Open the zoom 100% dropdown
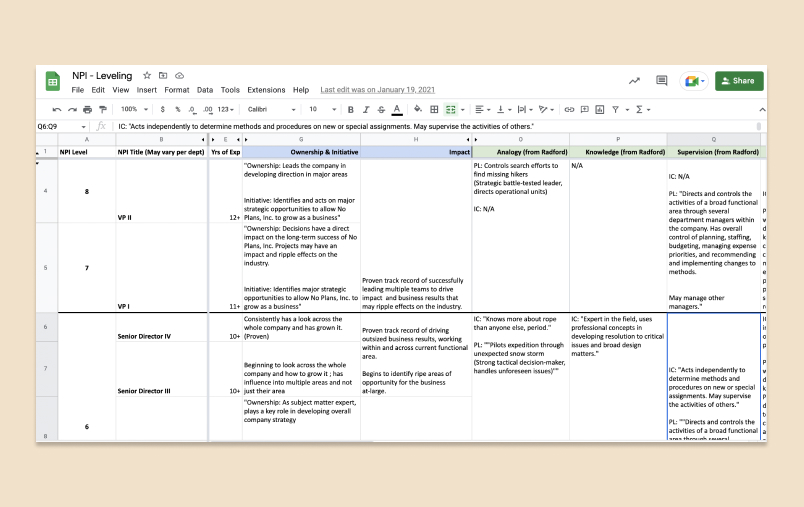This screenshot has height=507, width=804. [134, 109]
